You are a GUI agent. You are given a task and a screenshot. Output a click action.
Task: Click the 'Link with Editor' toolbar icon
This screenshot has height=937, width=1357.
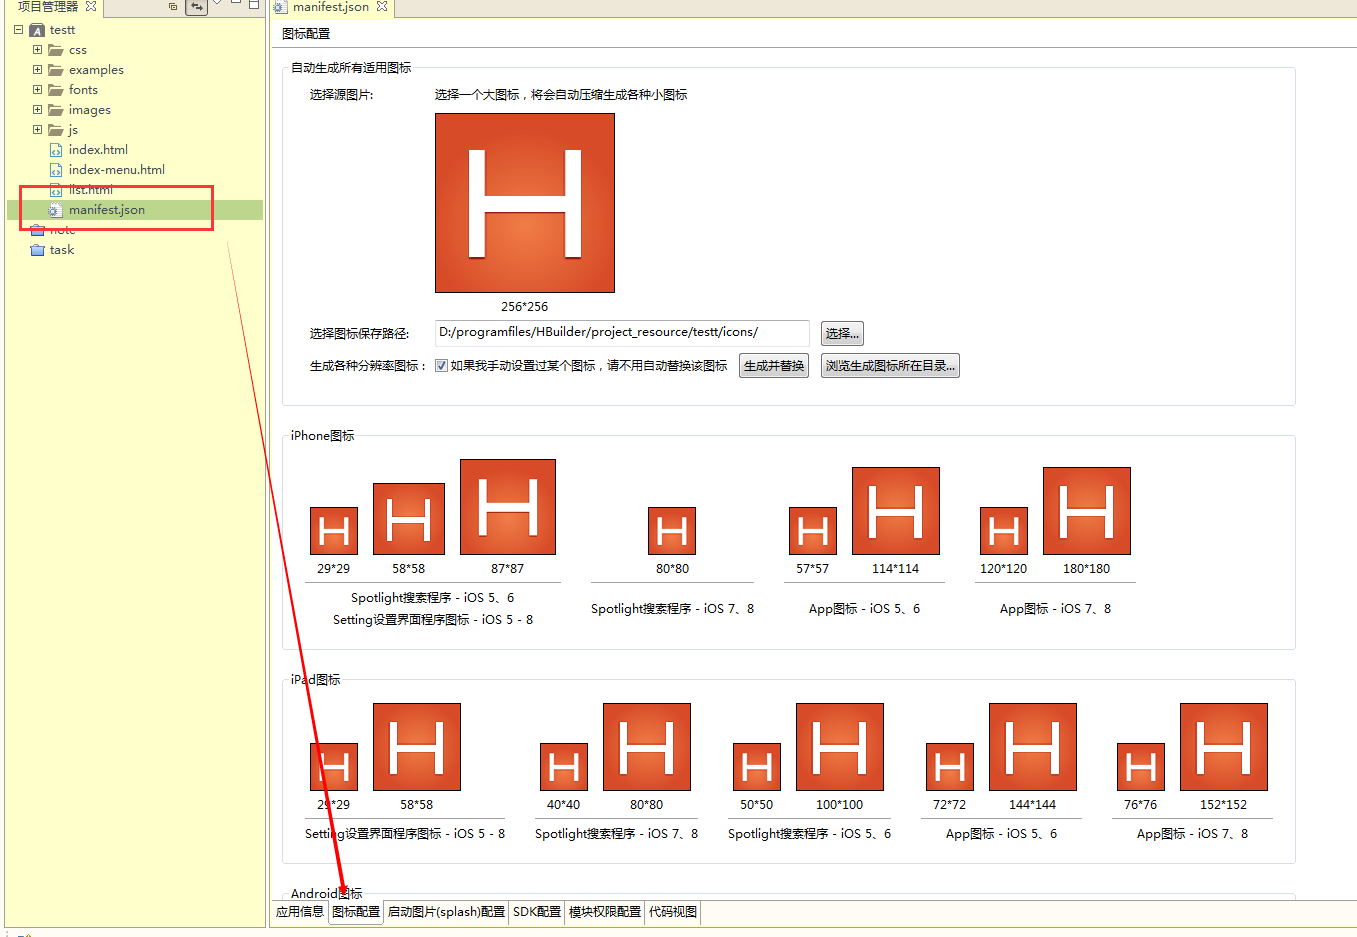click(x=196, y=6)
